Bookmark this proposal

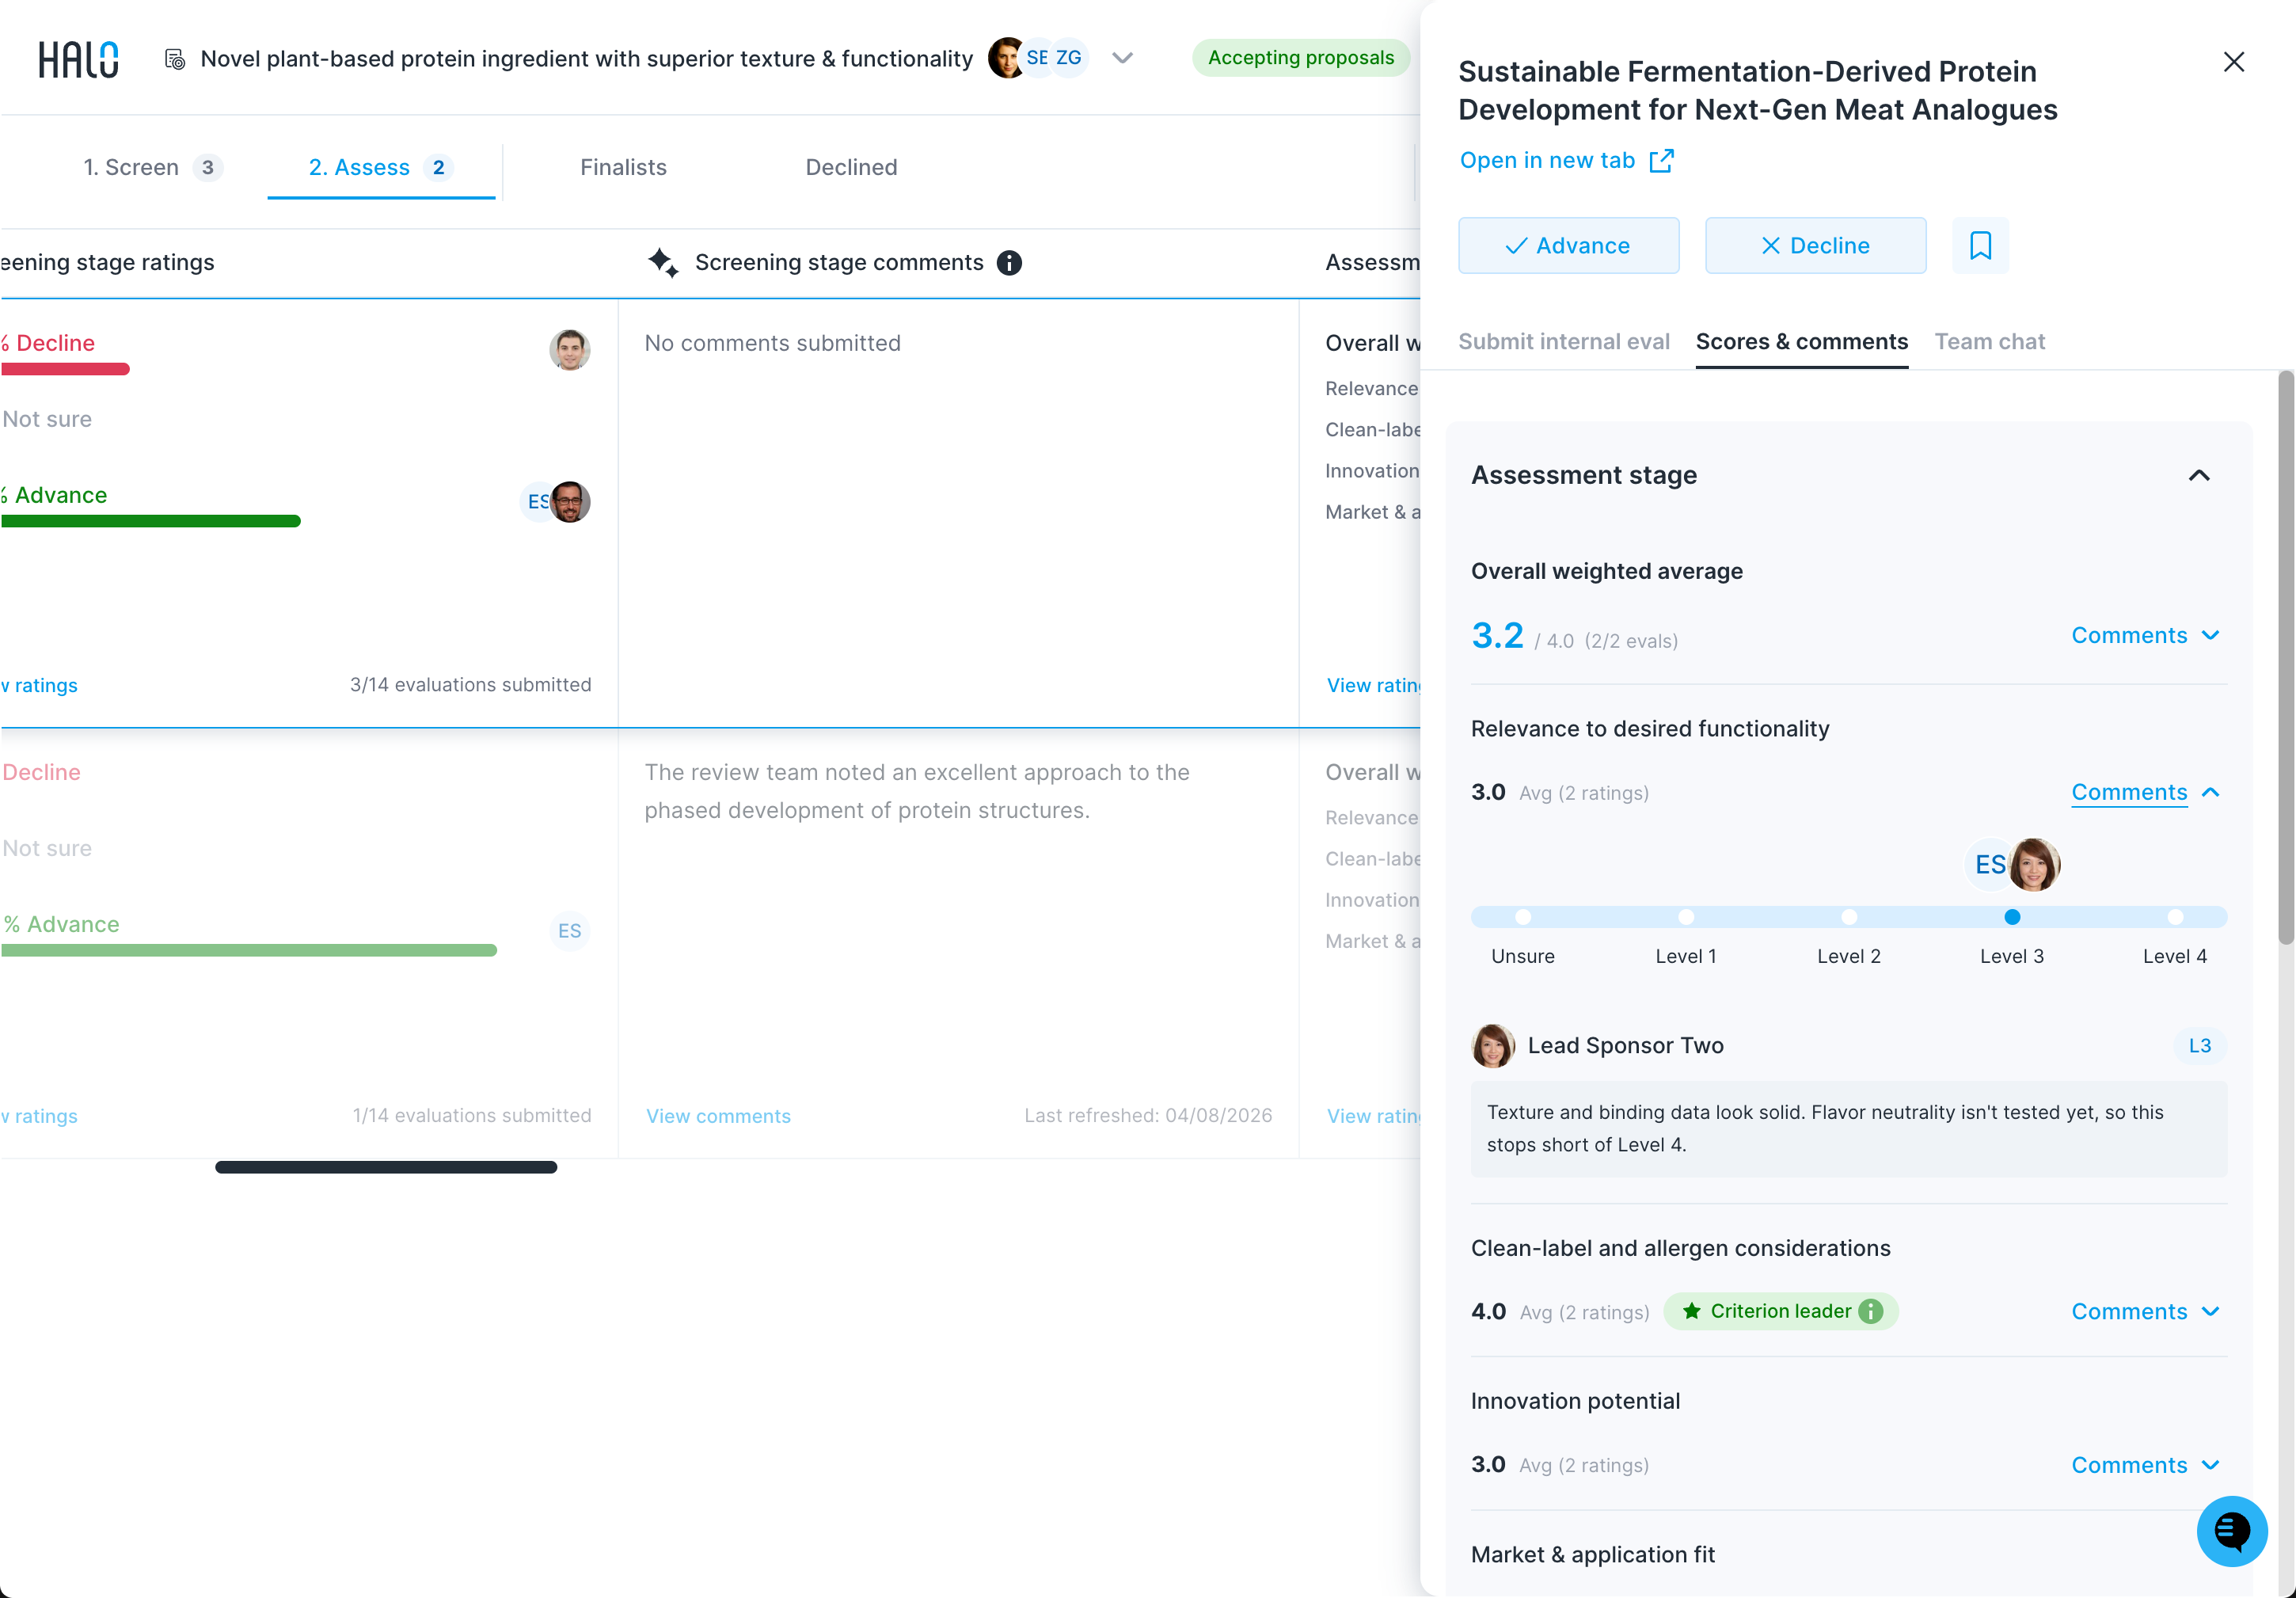click(1980, 245)
